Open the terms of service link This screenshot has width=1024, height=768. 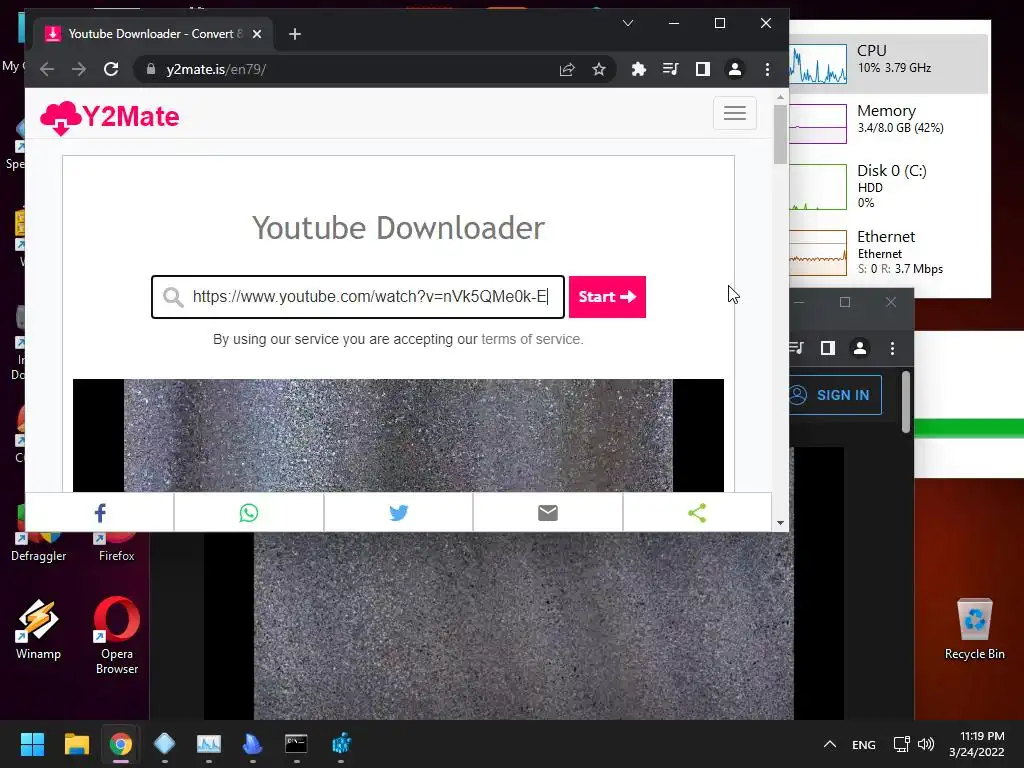click(532, 340)
